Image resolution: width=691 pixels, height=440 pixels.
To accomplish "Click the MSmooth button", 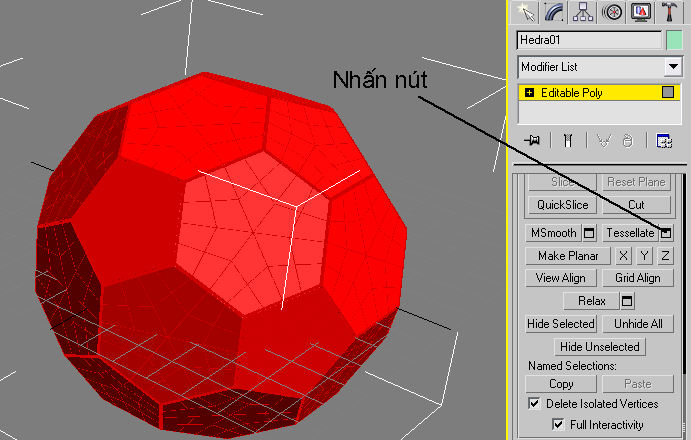I will point(554,233).
